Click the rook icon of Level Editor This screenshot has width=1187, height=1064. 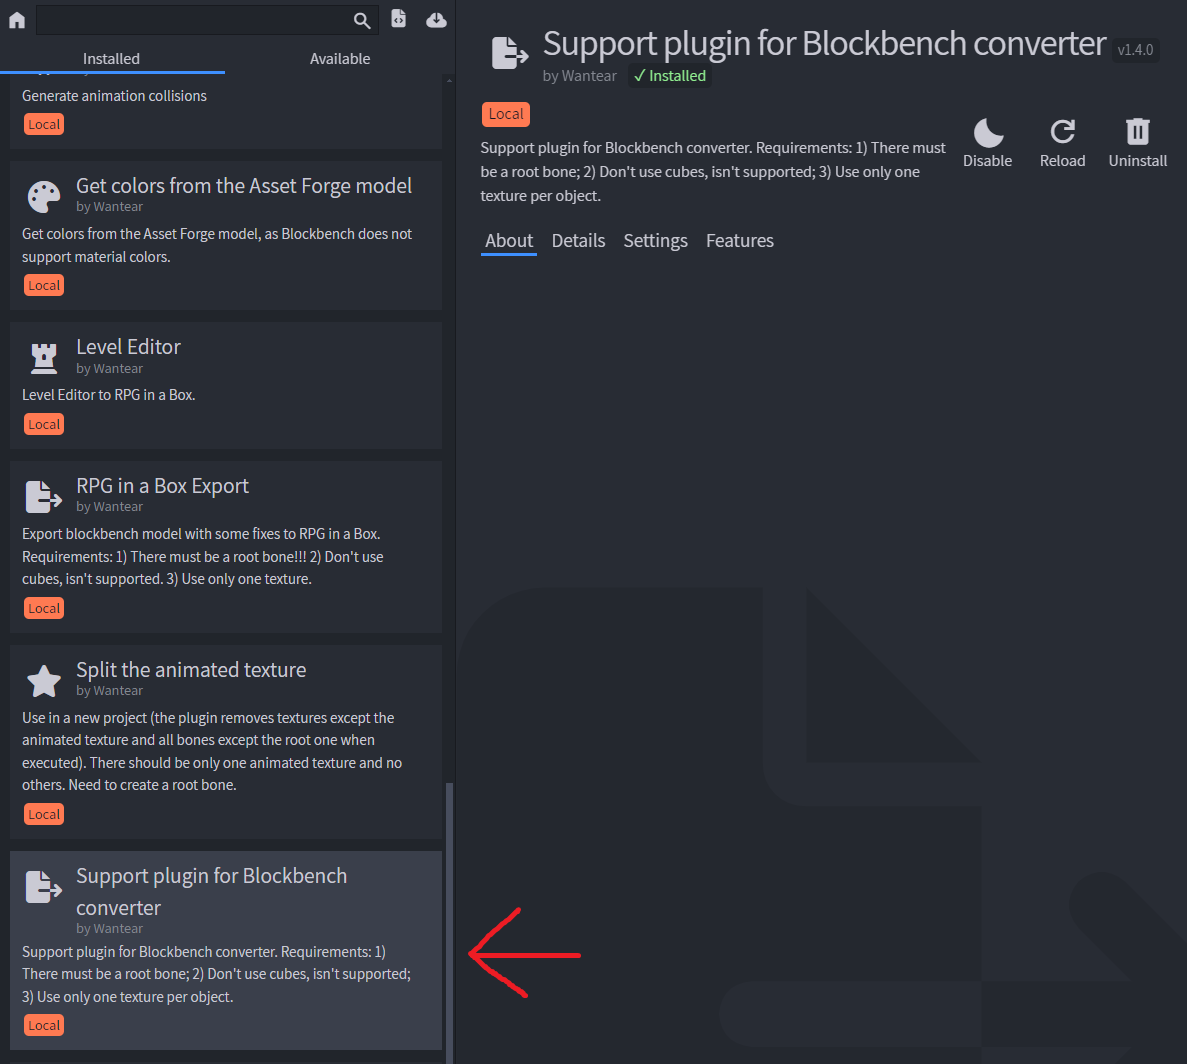(x=44, y=358)
